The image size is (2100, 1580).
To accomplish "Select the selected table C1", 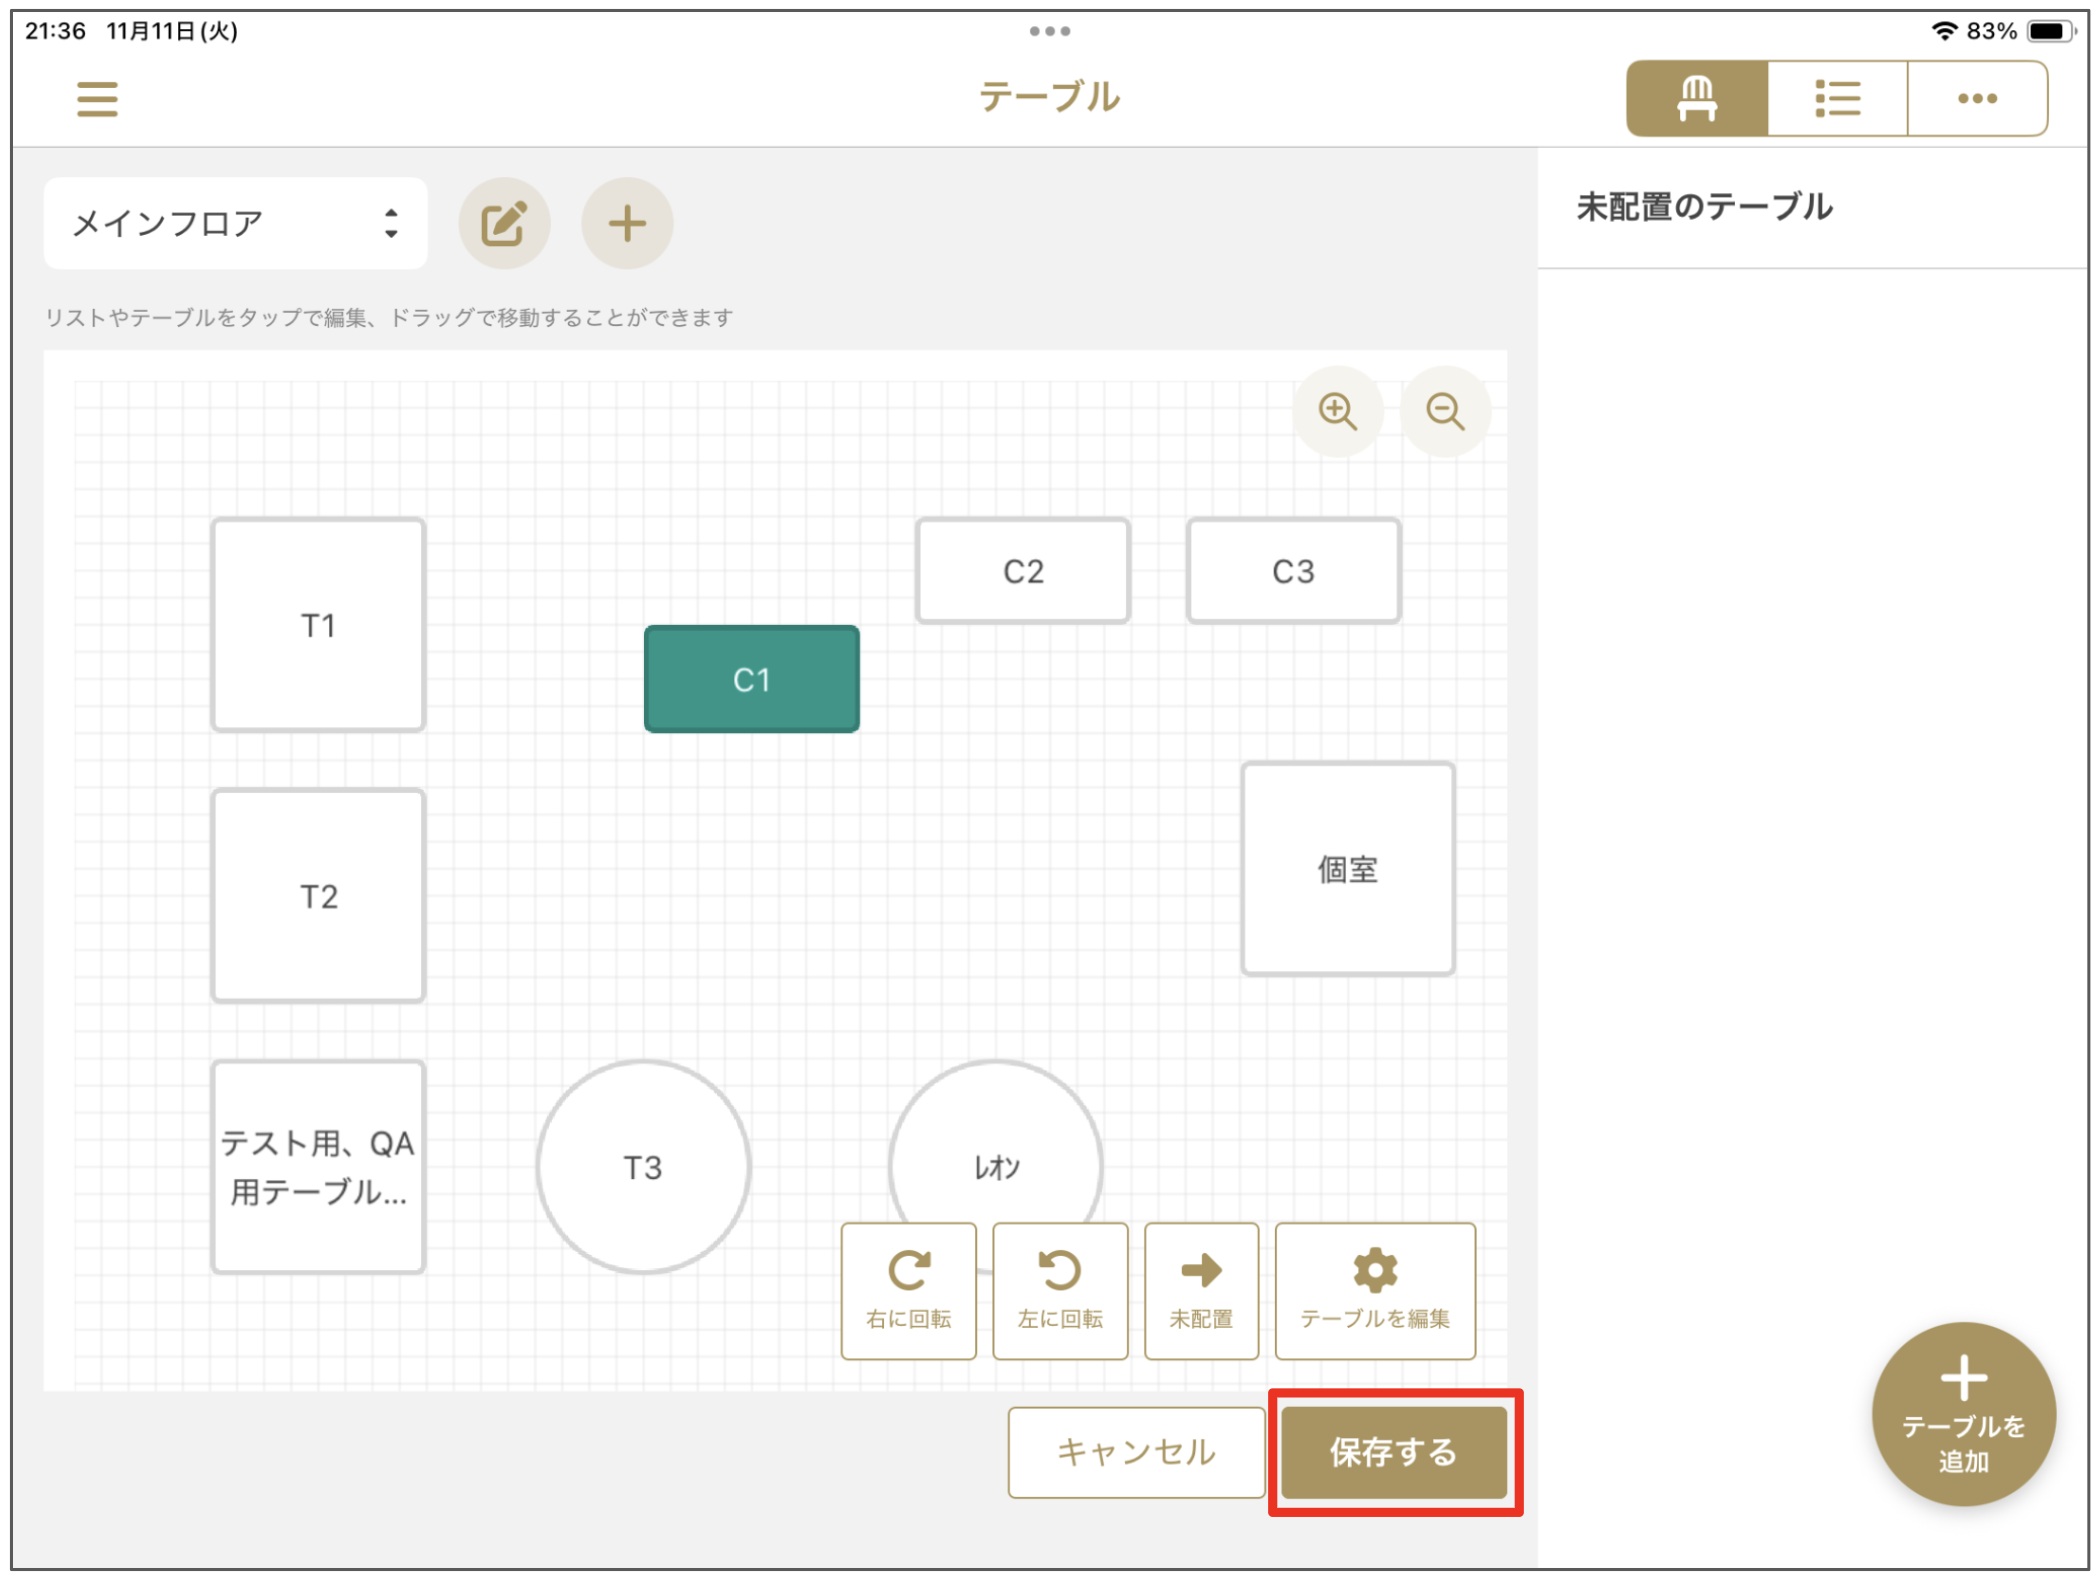I will [752, 679].
